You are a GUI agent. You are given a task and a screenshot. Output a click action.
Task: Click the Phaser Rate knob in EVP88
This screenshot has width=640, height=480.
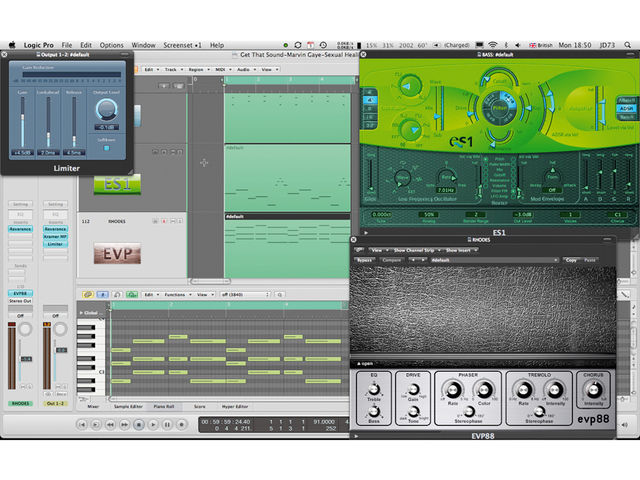pyautogui.click(x=453, y=390)
